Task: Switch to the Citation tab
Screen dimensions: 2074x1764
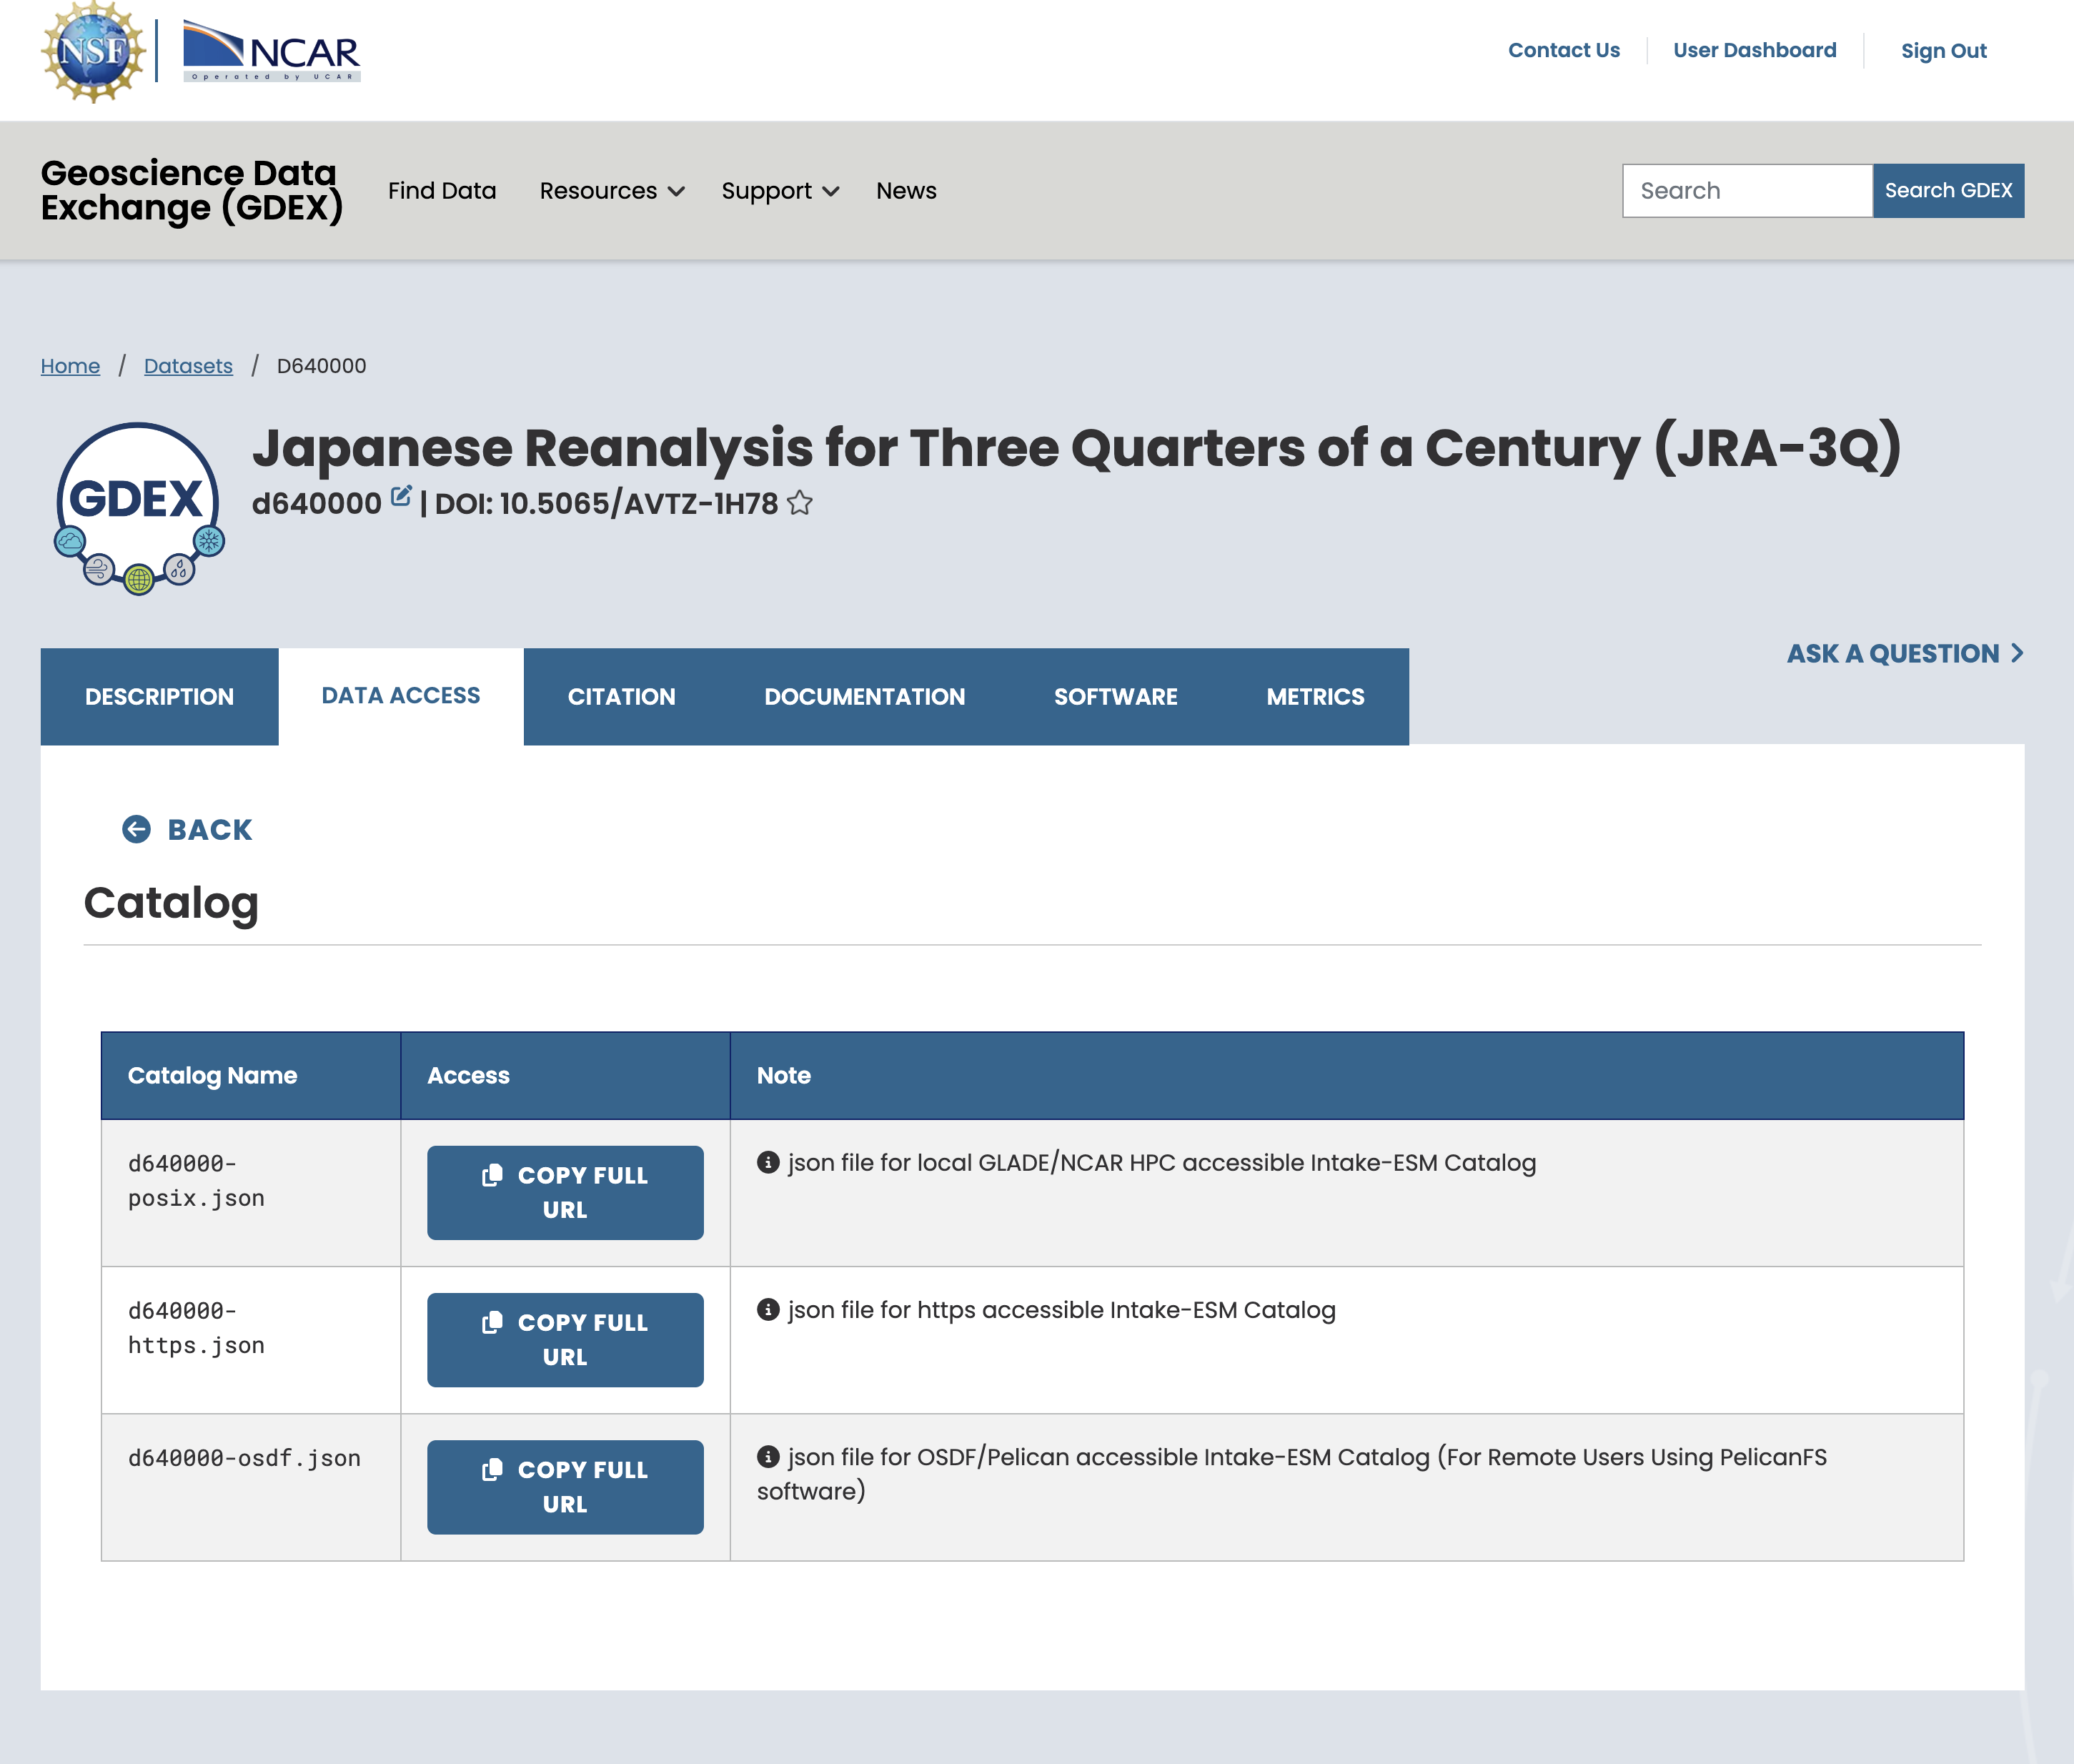Action: tap(621, 696)
